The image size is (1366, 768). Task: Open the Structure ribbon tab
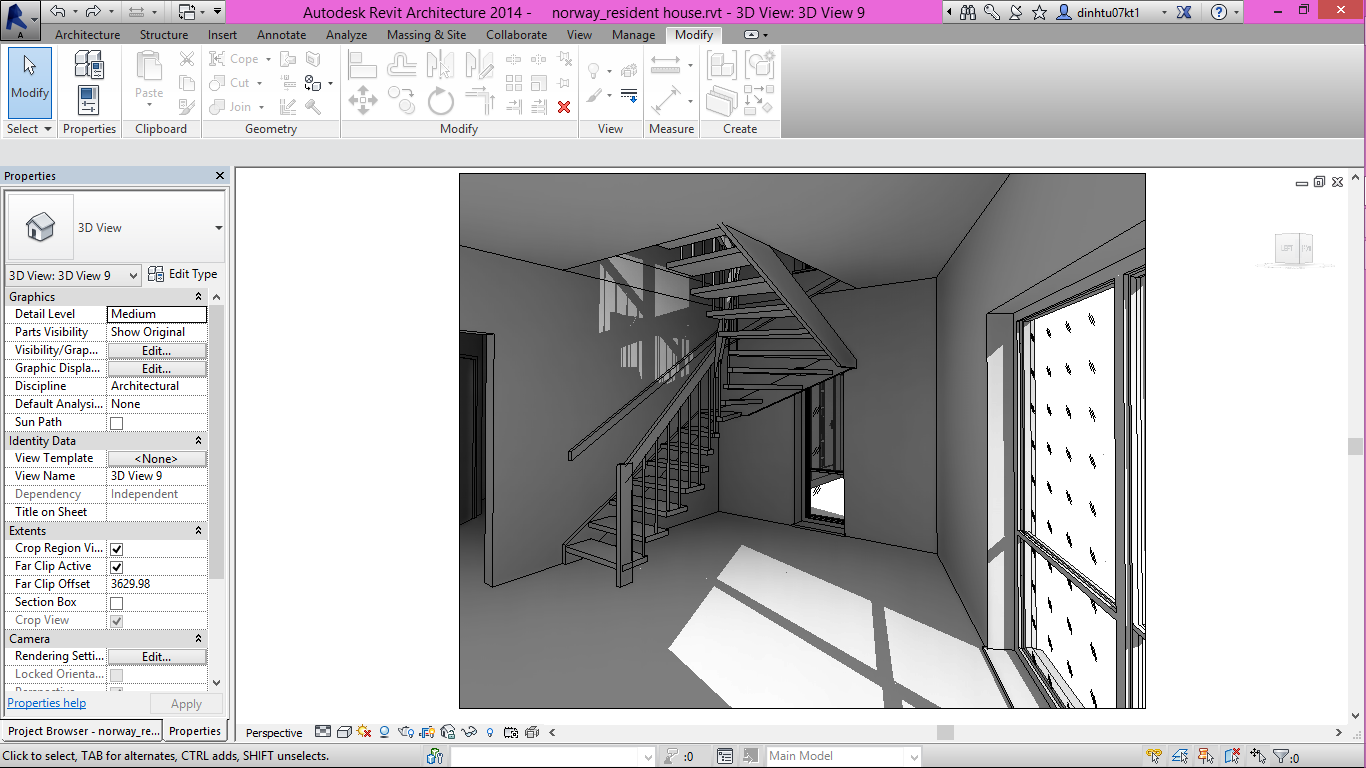(x=164, y=35)
